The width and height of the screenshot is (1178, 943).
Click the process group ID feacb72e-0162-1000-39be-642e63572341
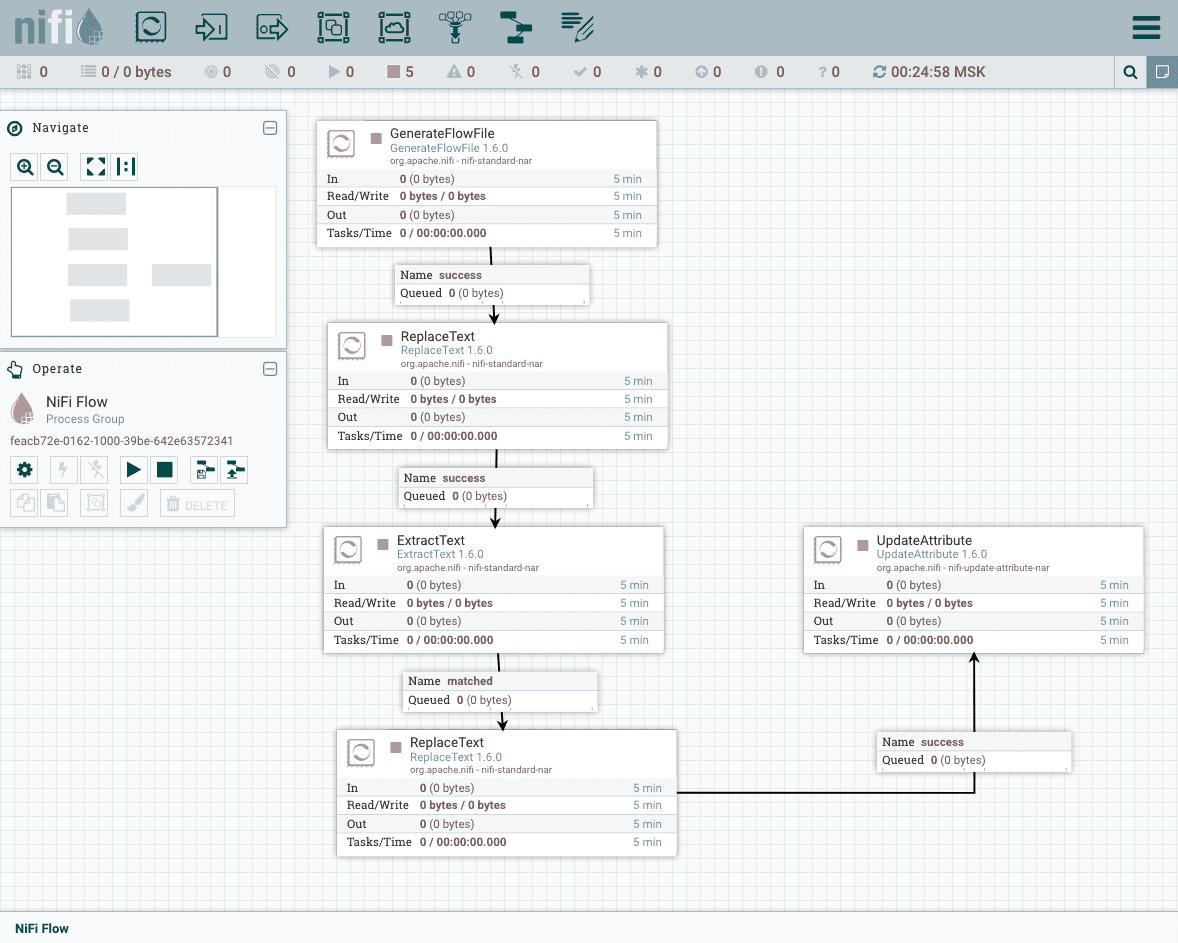pos(121,441)
